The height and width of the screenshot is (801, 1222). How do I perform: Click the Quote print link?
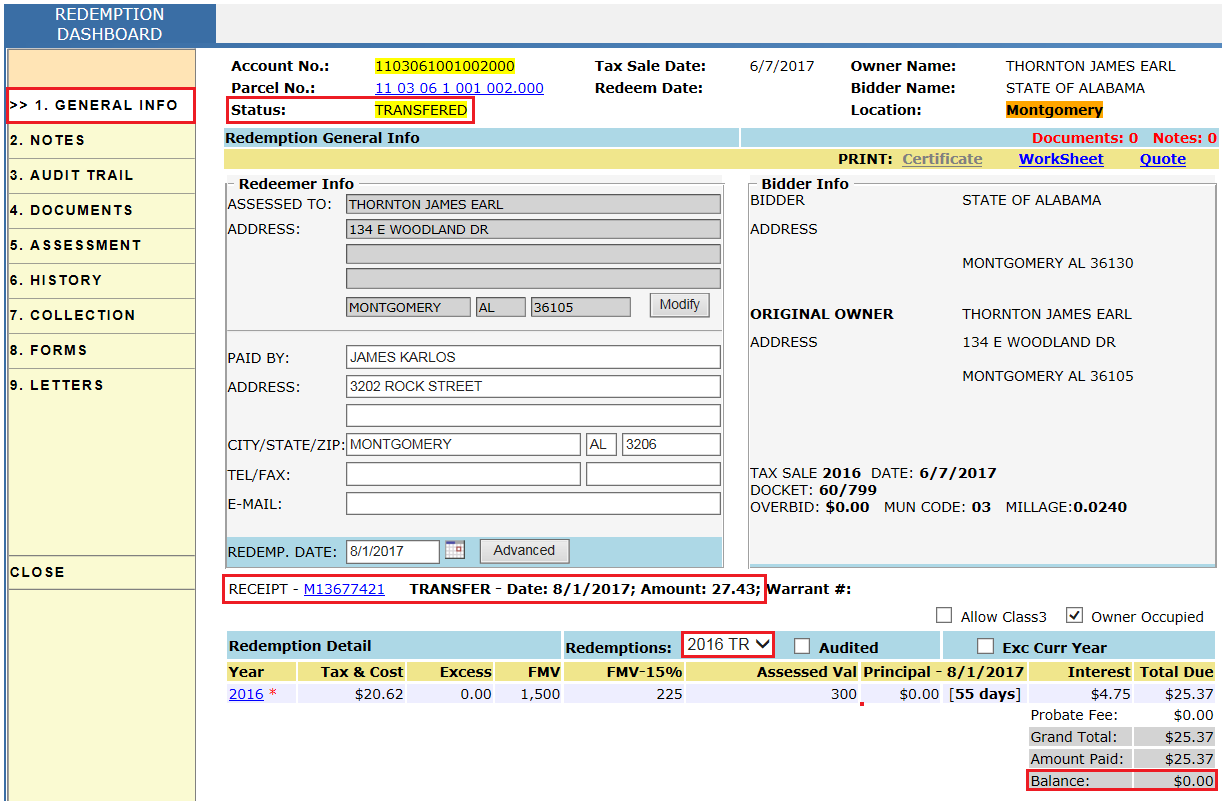(x=1162, y=159)
